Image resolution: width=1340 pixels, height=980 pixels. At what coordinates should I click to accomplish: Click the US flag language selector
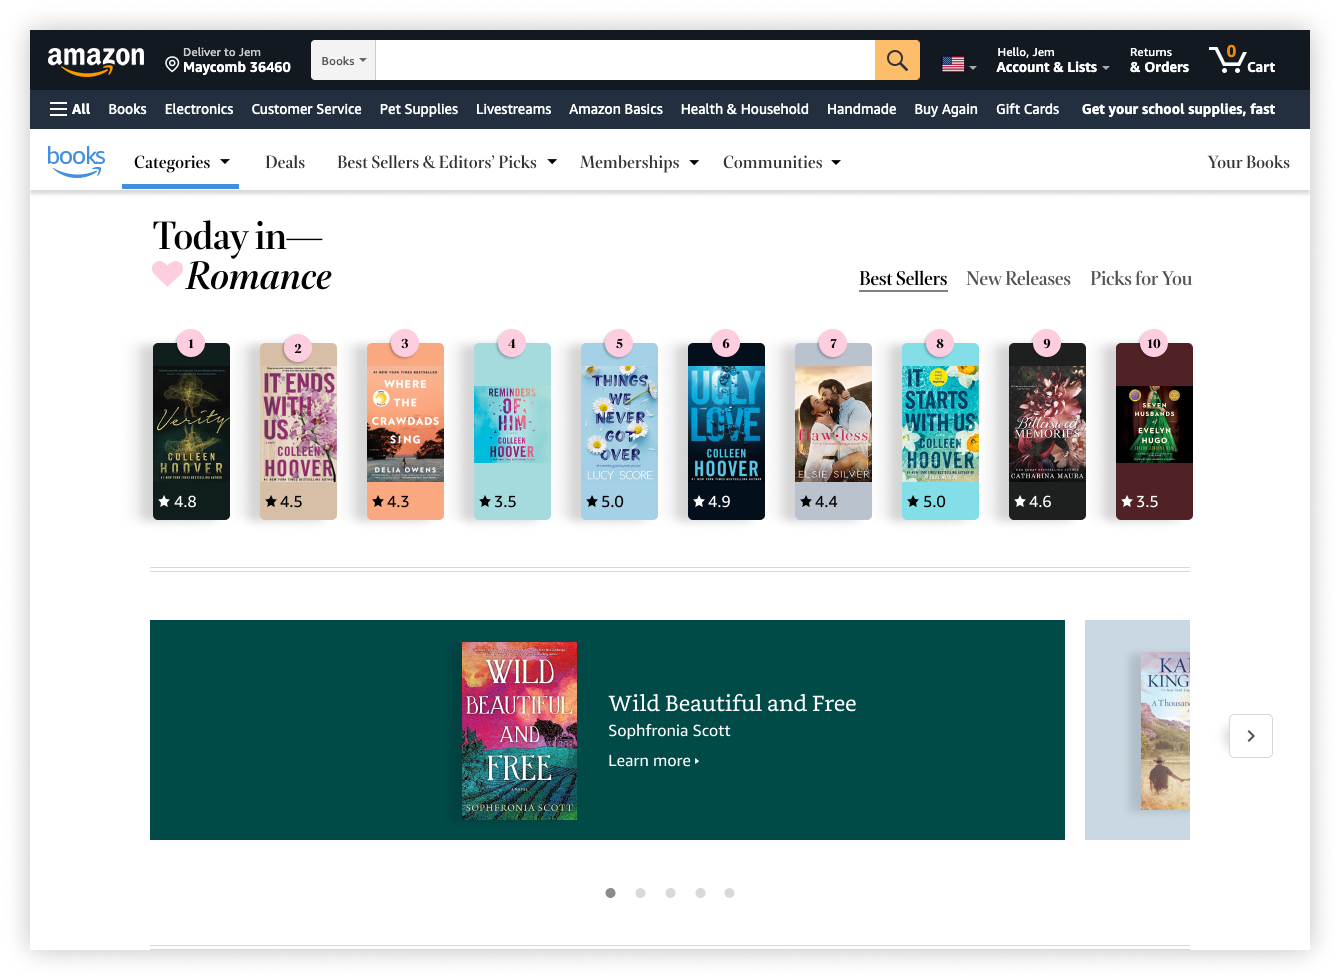tap(958, 64)
